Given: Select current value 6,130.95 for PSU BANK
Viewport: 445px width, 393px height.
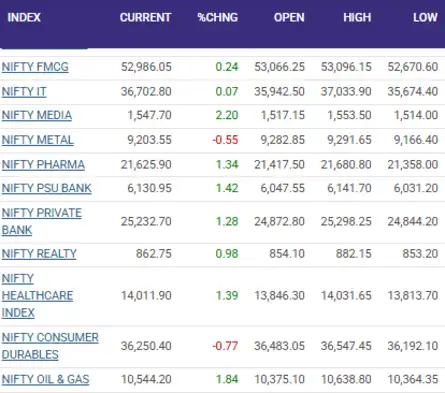Looking at the screenshot, I should pyautogui.click(x=149, y=188).
